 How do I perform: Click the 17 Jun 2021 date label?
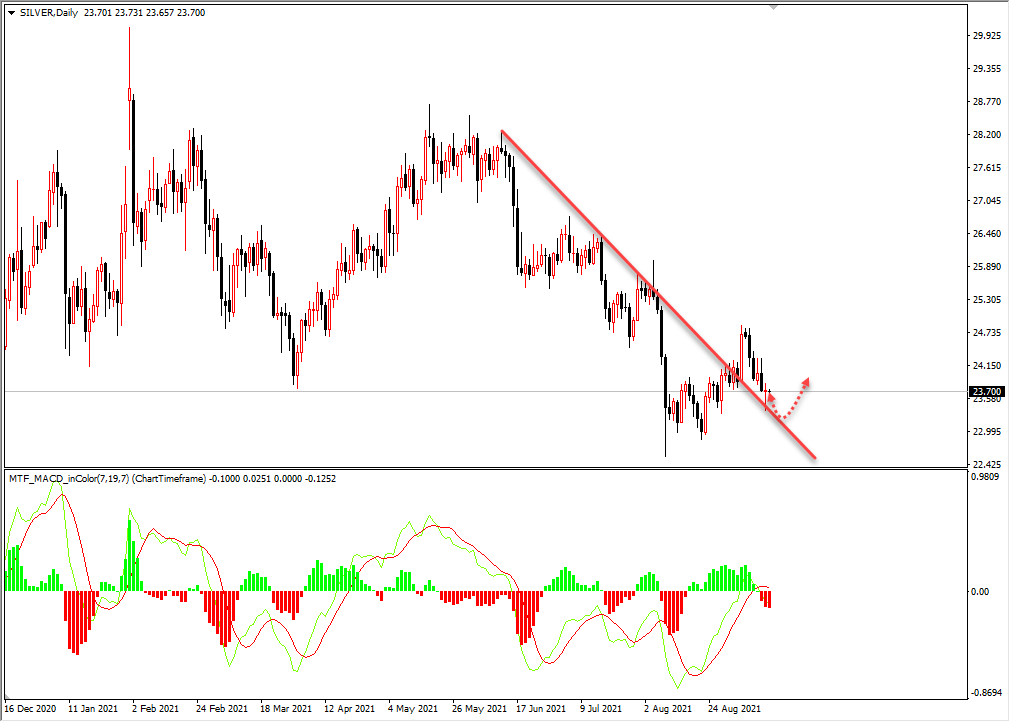click(x=540, y=708)
